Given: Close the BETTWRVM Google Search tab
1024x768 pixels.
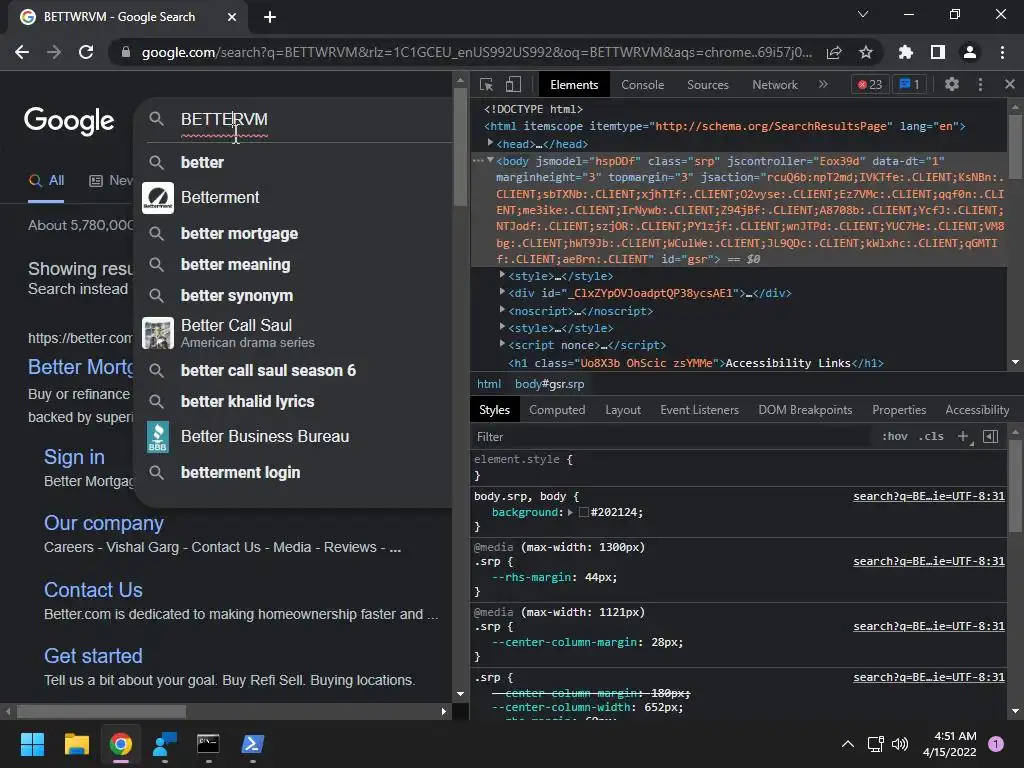Looking at the screenshot, I should point(232,17).
